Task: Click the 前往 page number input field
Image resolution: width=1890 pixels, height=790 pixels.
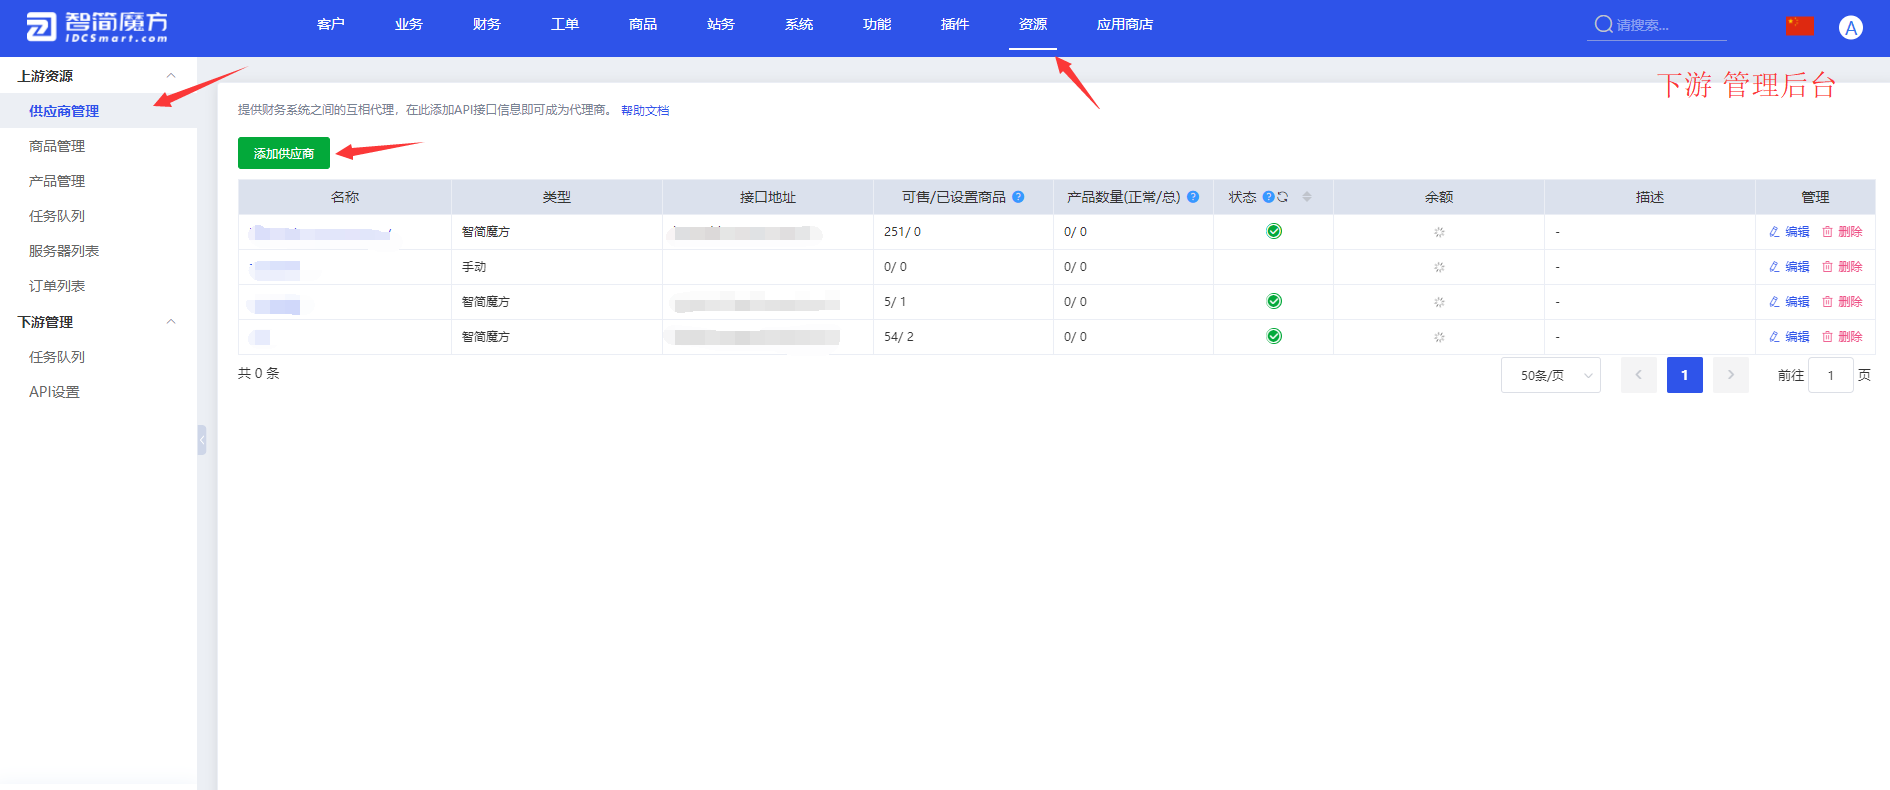Action: tap(1830, 375)
